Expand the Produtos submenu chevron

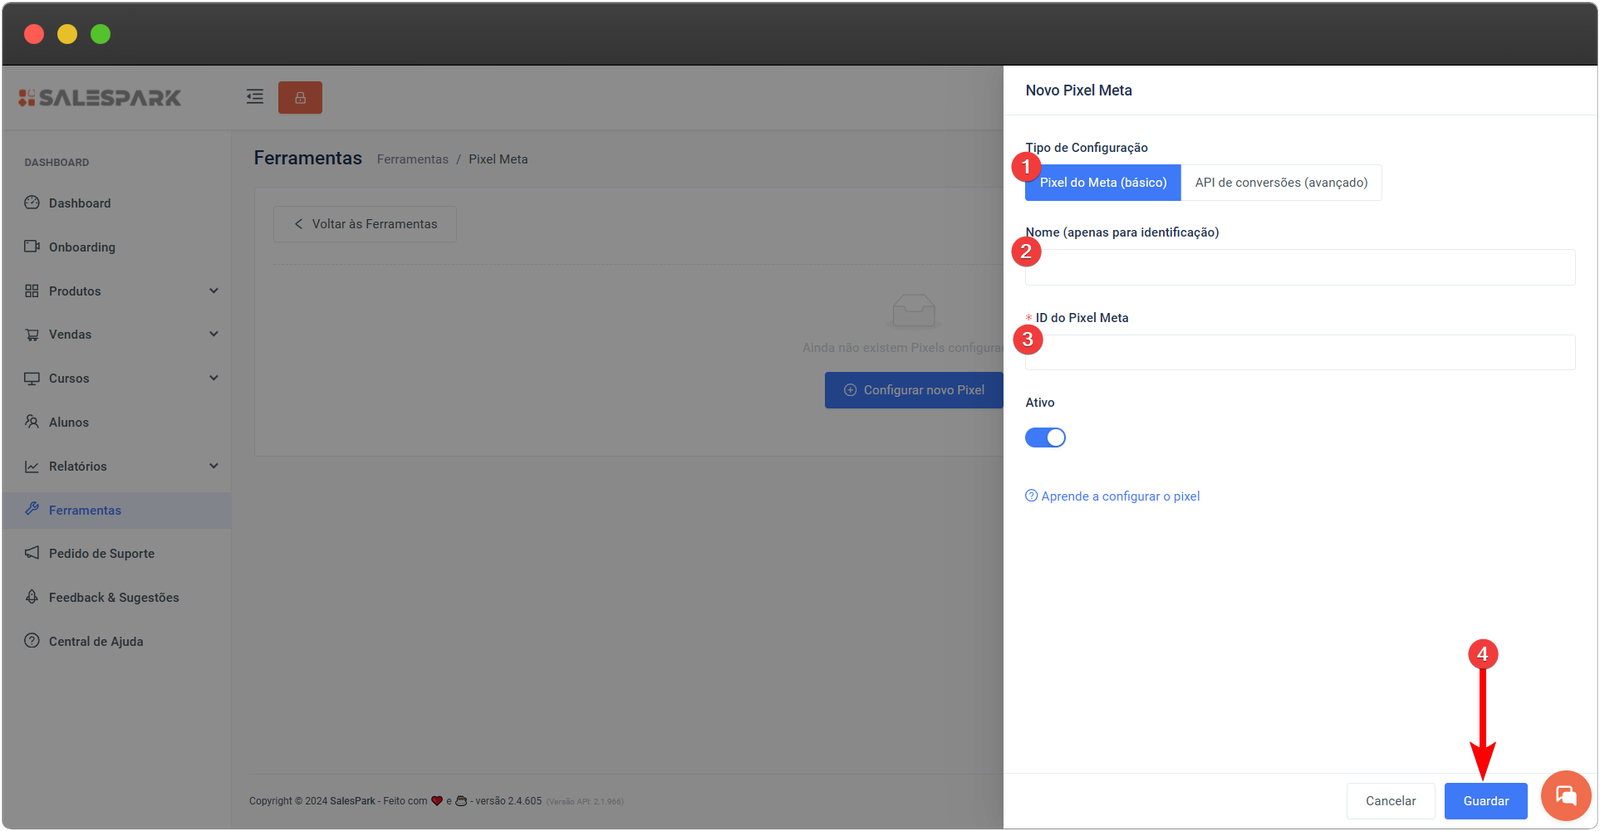click(x=213, y=291)
